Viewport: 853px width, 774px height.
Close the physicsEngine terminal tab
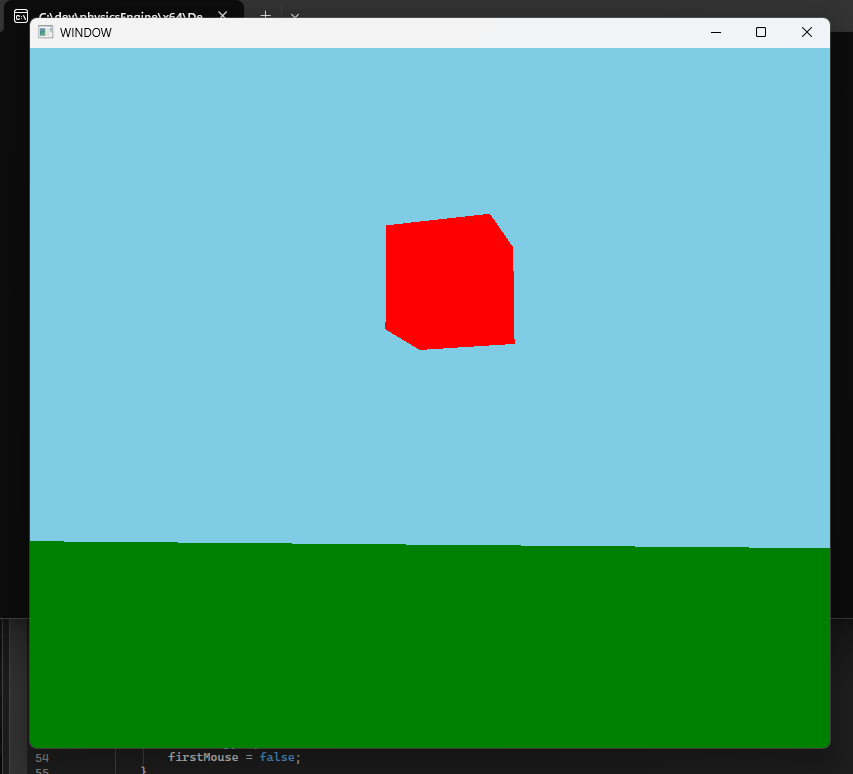[222, 15]
